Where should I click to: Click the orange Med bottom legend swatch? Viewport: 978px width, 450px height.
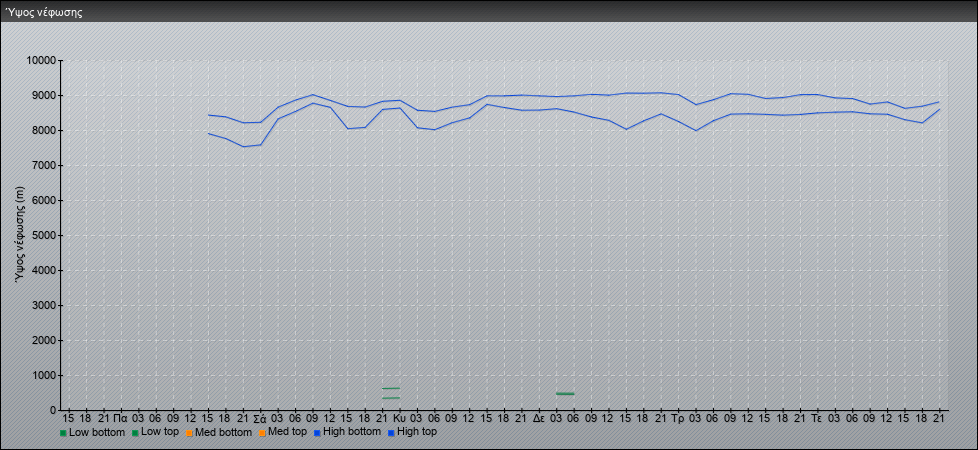pyautogui.click(x=189, y=433)
